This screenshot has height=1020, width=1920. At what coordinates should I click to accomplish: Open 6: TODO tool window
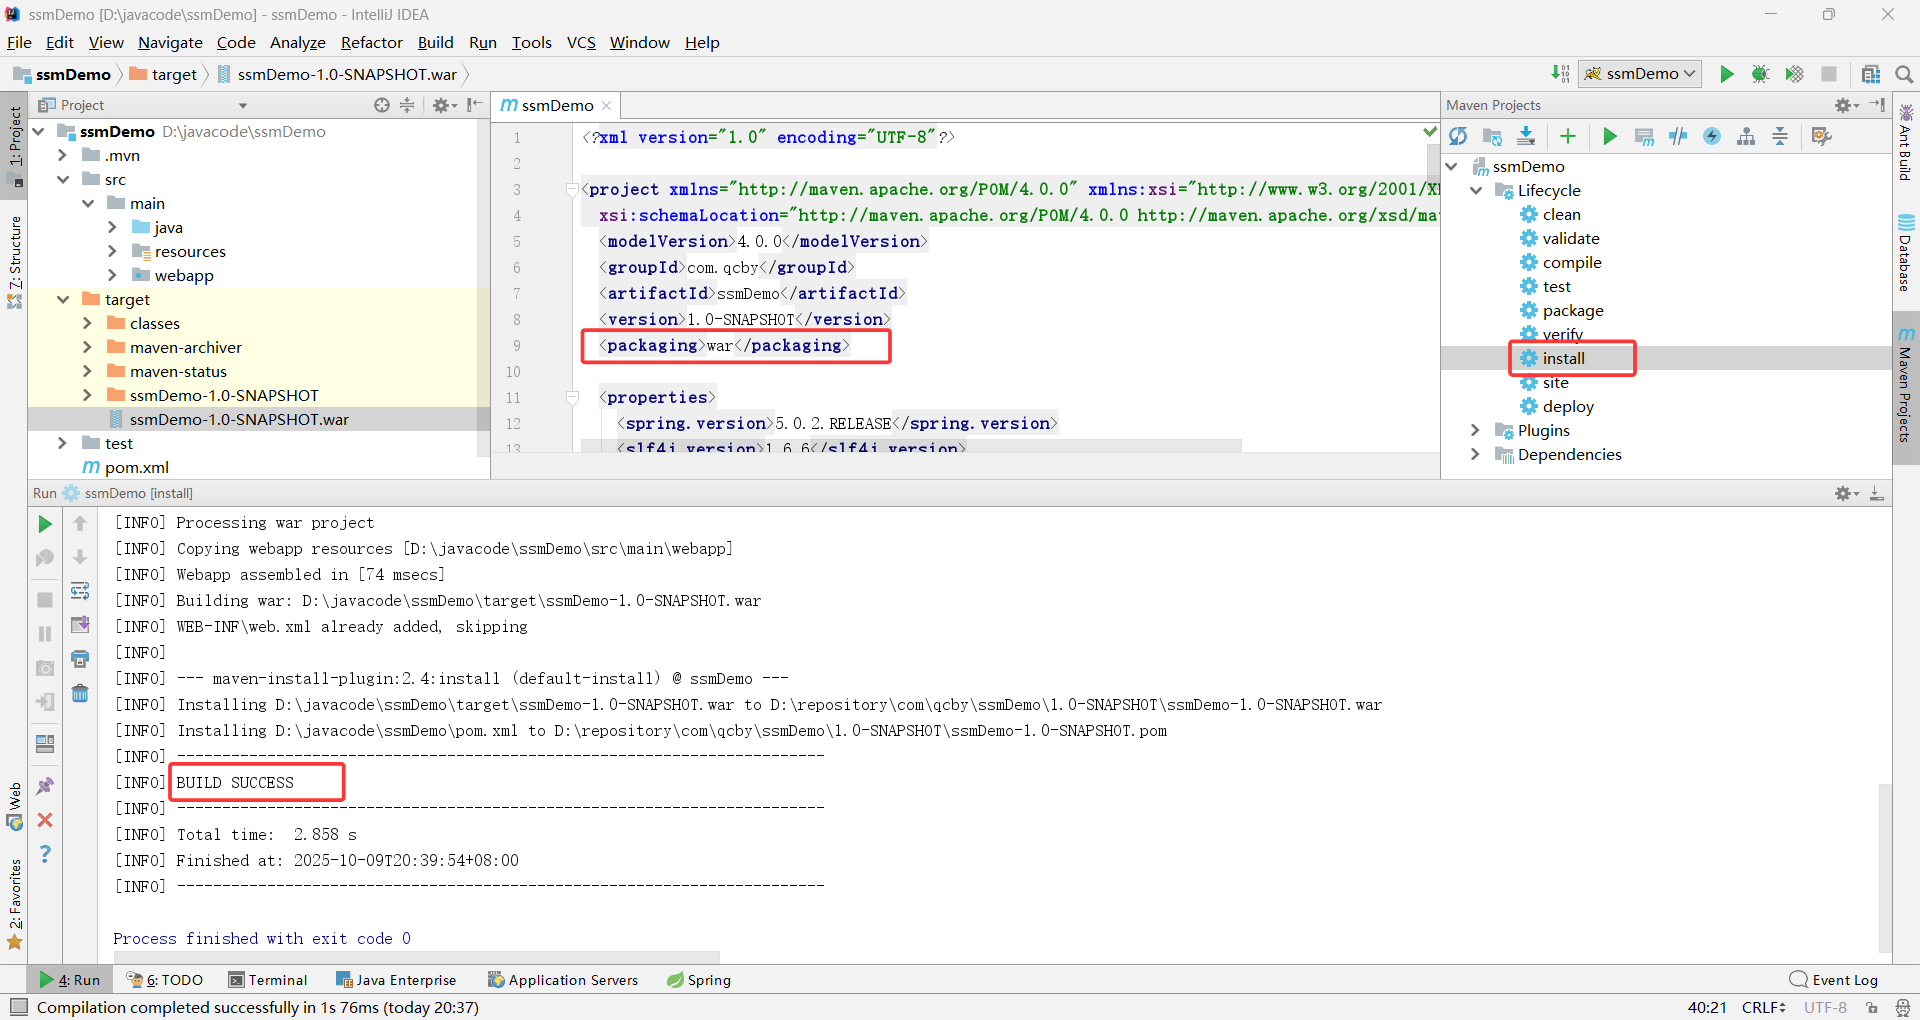click(165, 980)
